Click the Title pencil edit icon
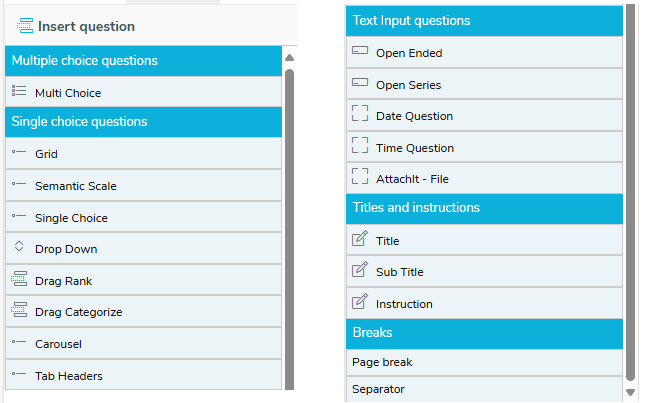The image size is (645, 403). click(x=360, y=239)
